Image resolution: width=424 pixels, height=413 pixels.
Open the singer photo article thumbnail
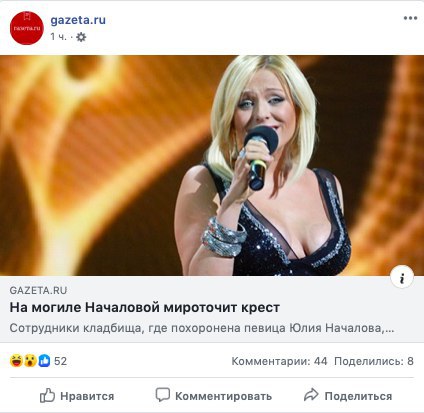click(x=212, y=165)
